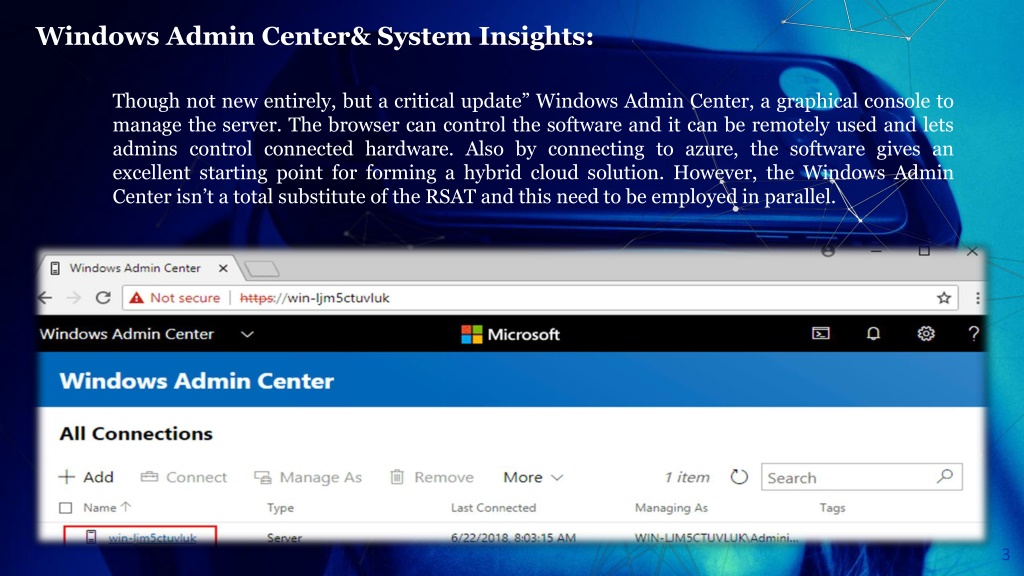The height and width of the screenshot is (576, 1024).
Task: Open a new browser tab
Action: click(261, 268)
